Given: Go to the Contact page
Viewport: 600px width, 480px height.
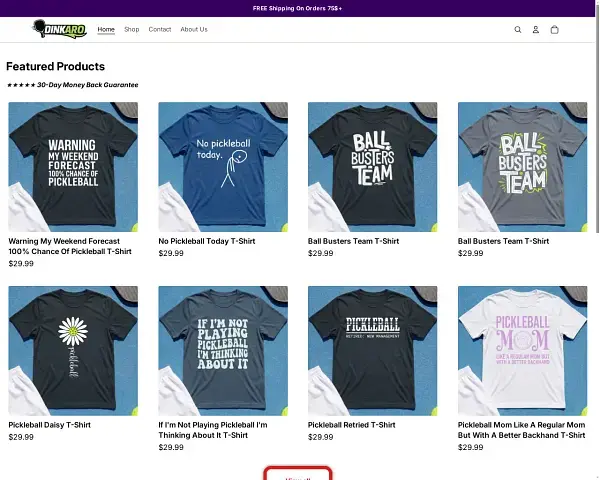Looking at the screenshot, I should 160,30.
